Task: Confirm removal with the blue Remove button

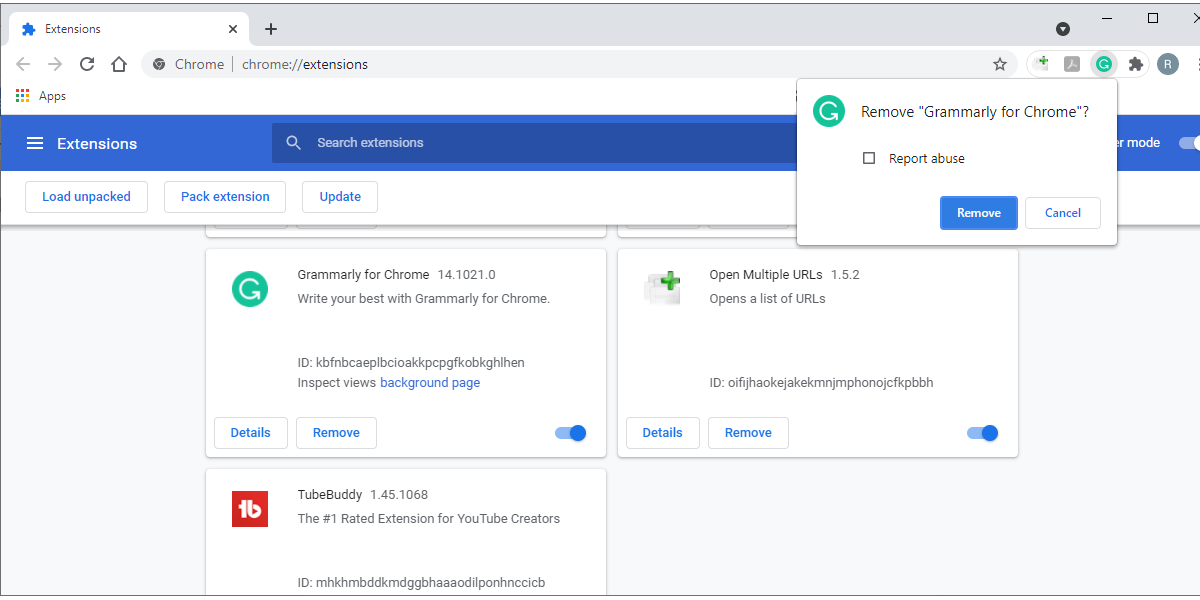Action: [978, 213]
